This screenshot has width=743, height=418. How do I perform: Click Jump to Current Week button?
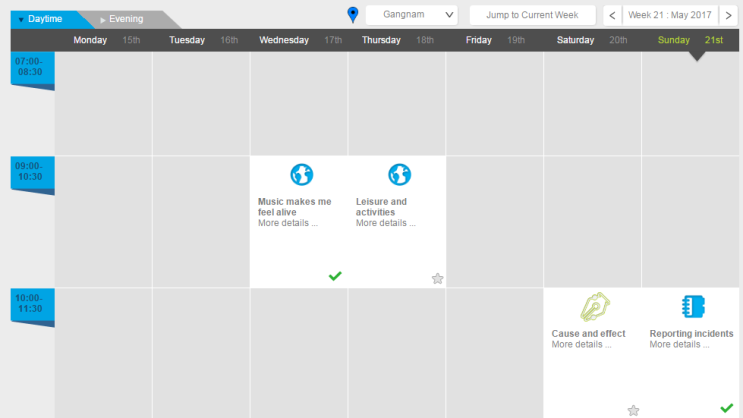click(x=532, y=15)
